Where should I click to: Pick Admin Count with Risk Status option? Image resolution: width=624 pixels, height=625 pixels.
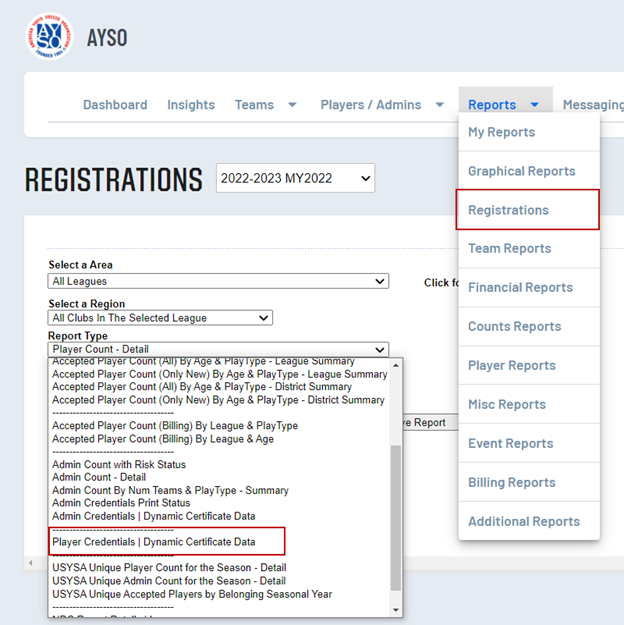[x=119, y=464]
